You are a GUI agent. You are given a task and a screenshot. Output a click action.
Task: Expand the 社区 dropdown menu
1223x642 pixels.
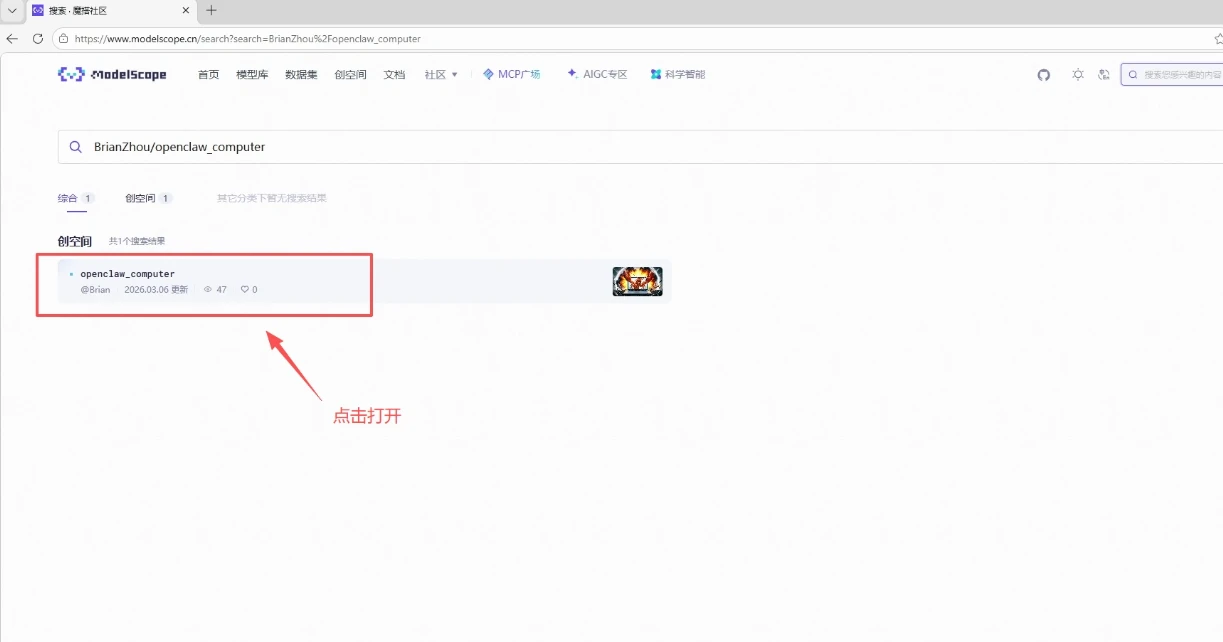440,74
